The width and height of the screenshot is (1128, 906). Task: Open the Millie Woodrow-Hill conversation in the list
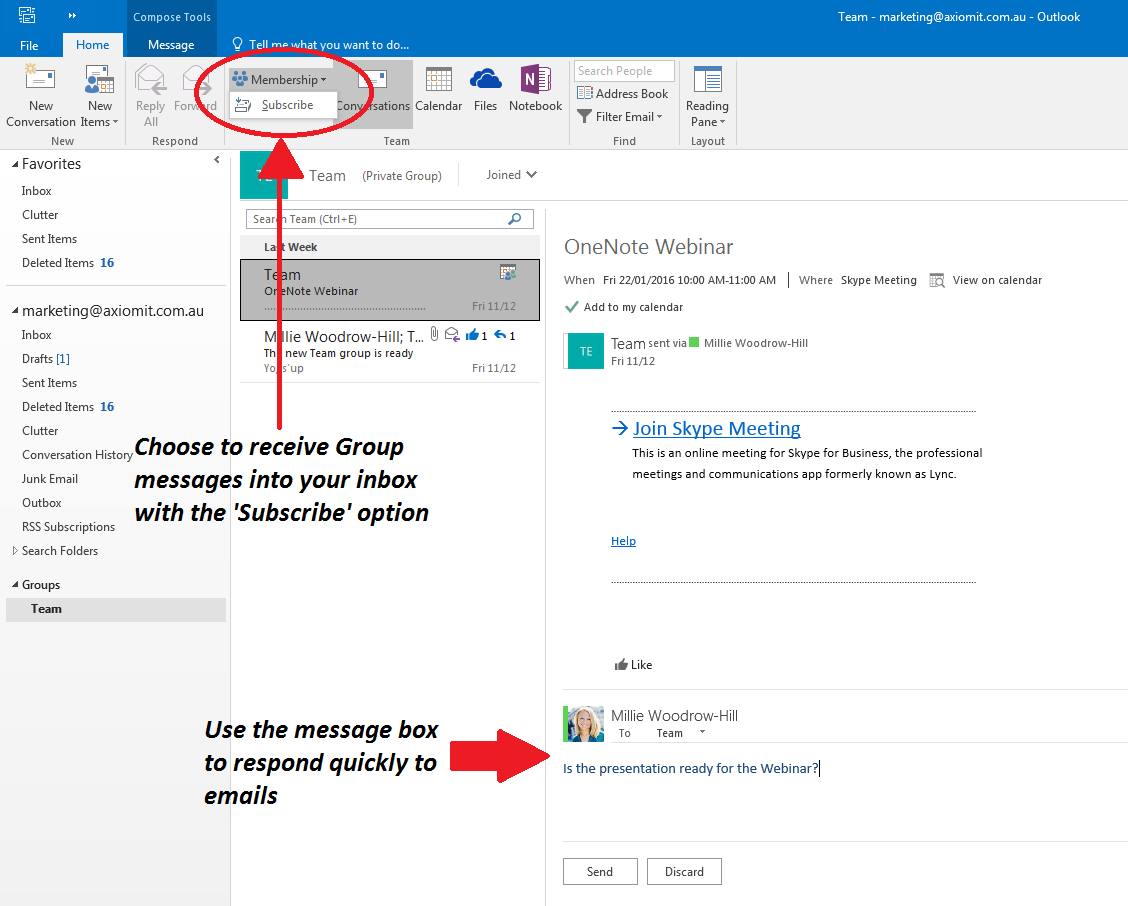pos(390,351)
